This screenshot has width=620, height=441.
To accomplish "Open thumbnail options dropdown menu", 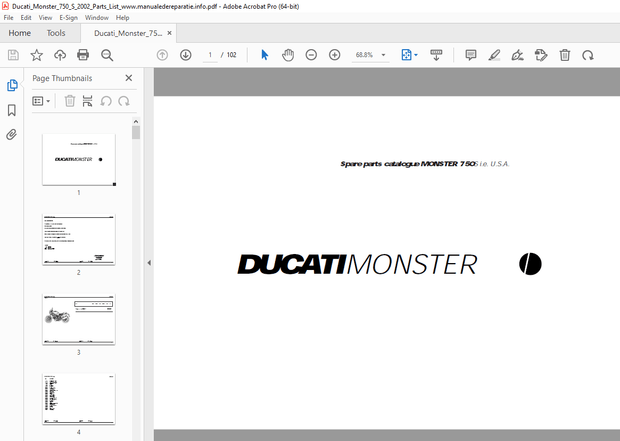I will 42,101.
